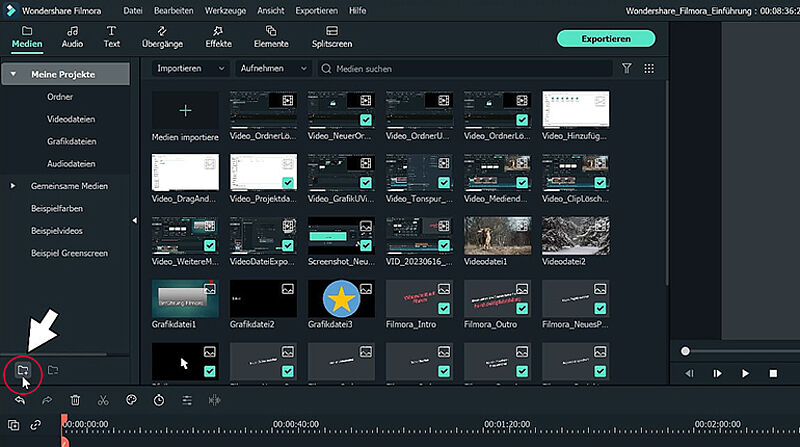
Task: Expand Gemeinsame Medien
Action: [13, 186]
